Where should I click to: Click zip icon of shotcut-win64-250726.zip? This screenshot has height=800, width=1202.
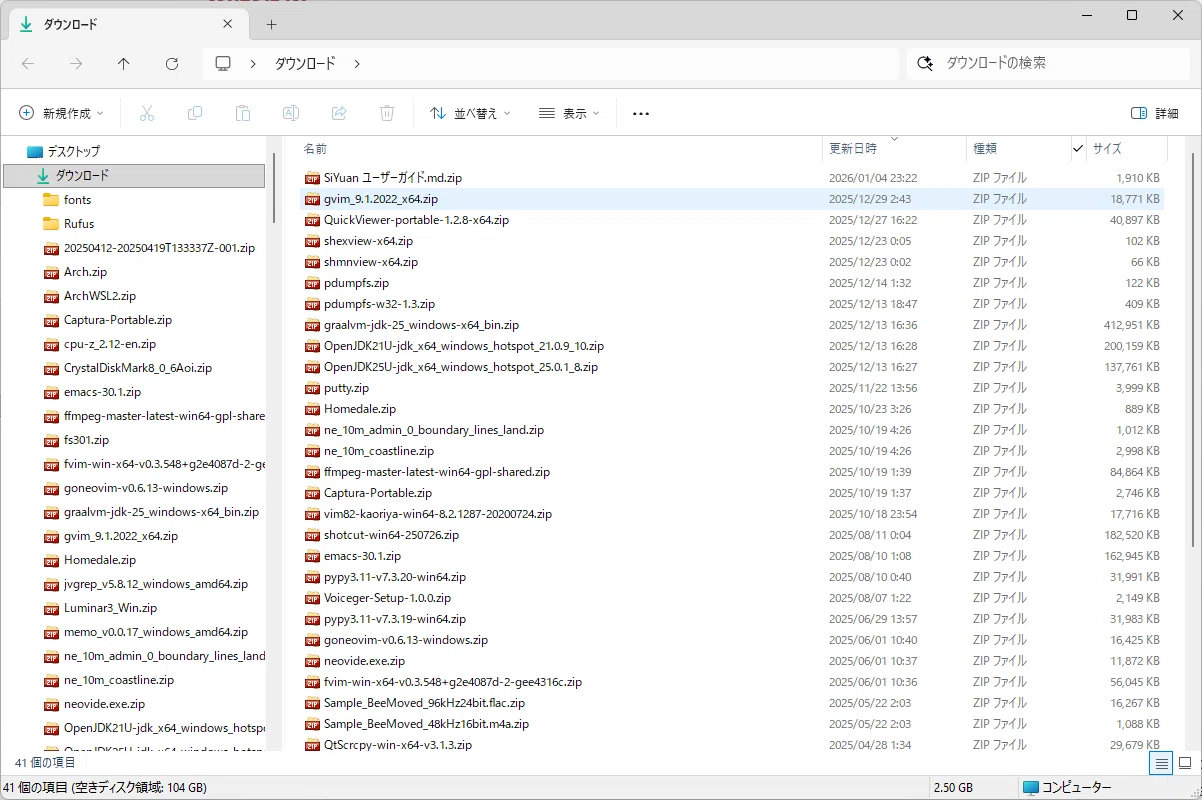coord(312,535)
